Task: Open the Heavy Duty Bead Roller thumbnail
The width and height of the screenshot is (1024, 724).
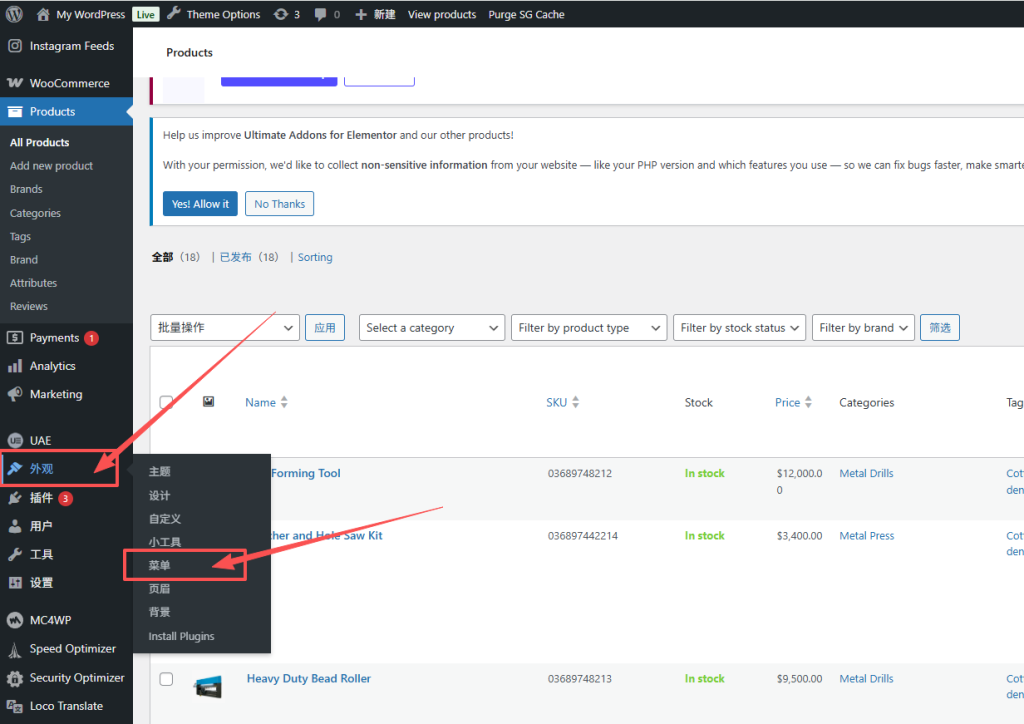Action: pyautogui.click(x=208, y=686)
